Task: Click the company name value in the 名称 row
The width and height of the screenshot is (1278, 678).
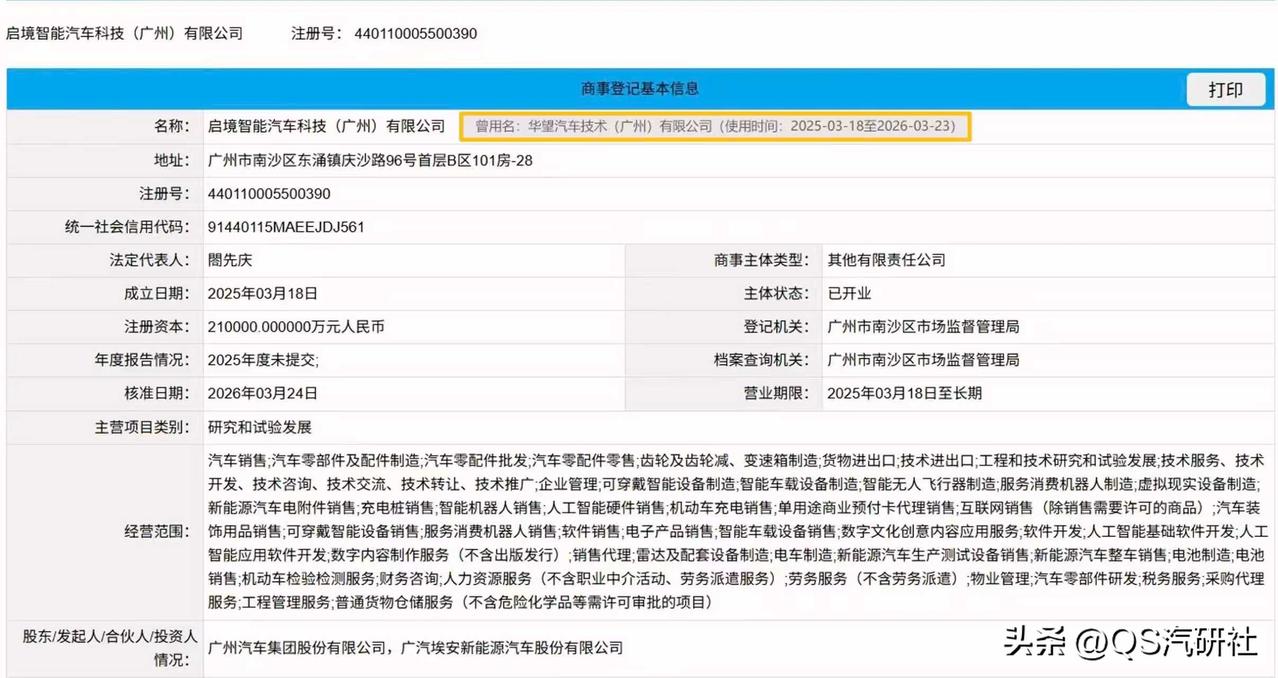Action: 326,126
